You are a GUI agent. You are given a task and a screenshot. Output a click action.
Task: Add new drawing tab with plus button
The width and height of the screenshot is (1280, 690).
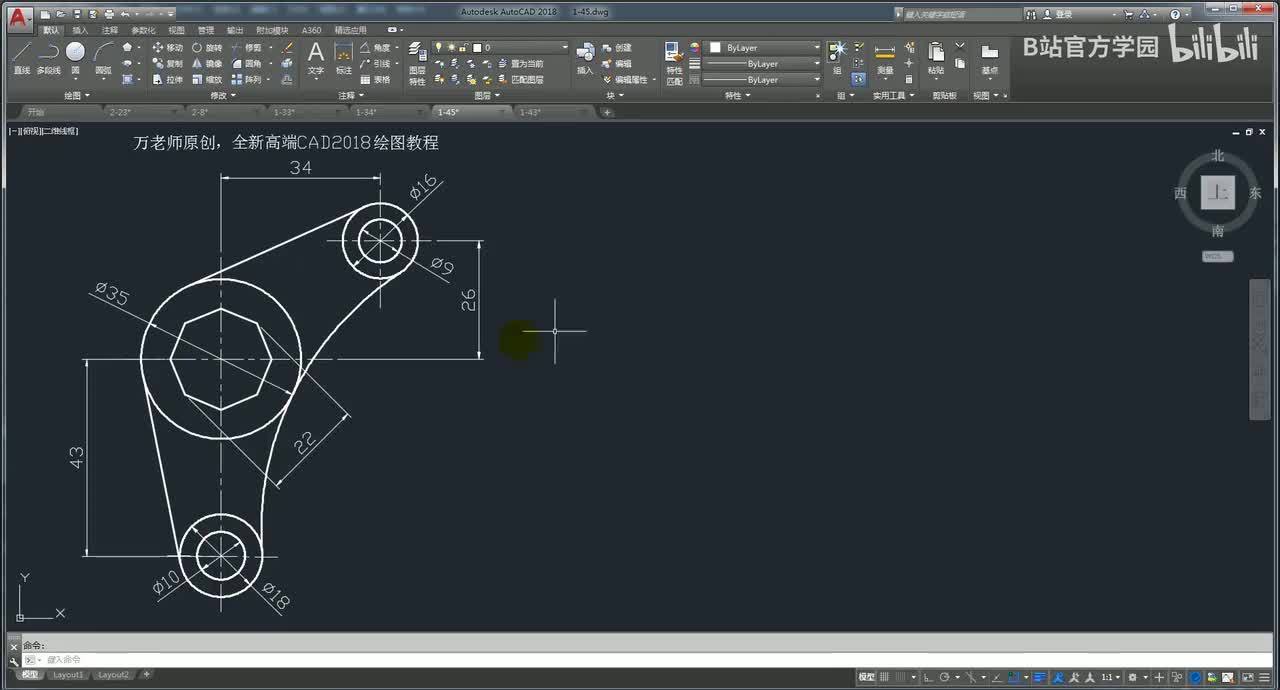coord(606,112)
